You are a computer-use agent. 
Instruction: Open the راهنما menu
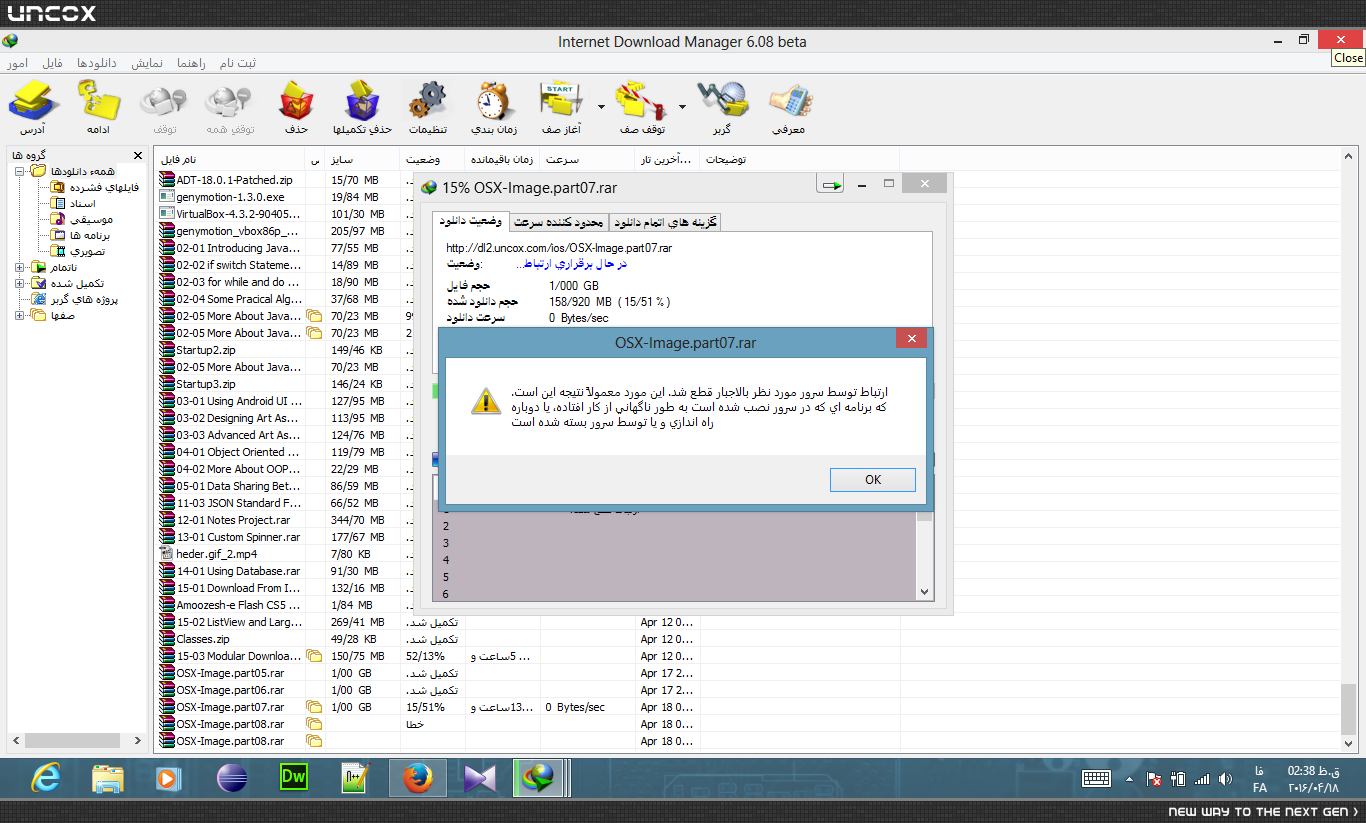[191, 63]
